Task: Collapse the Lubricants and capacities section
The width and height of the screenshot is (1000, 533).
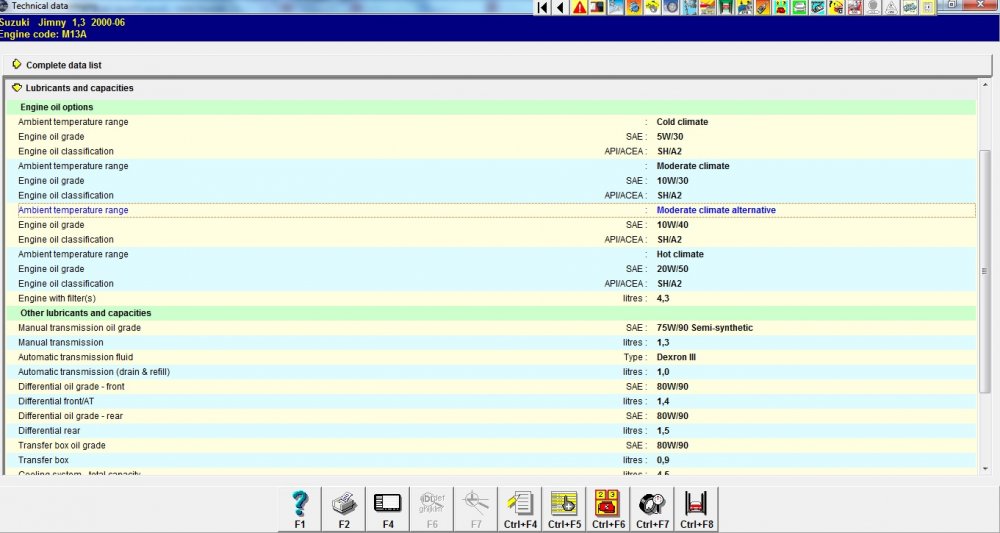Action: click(17, 88)
